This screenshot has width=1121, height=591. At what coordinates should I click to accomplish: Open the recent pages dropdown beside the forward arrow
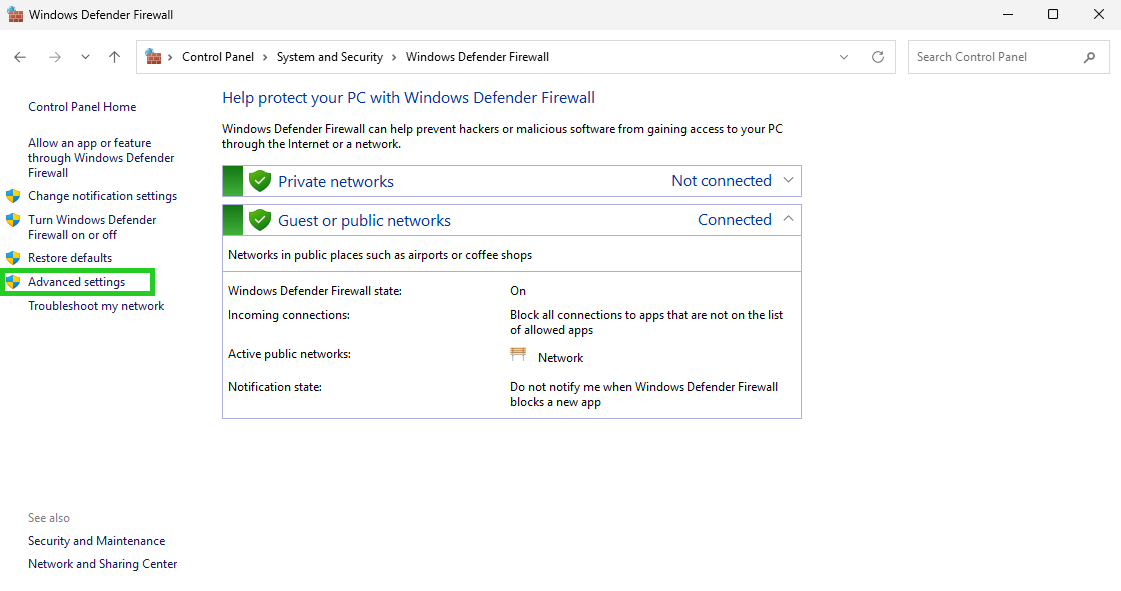(x=85, y=57)
